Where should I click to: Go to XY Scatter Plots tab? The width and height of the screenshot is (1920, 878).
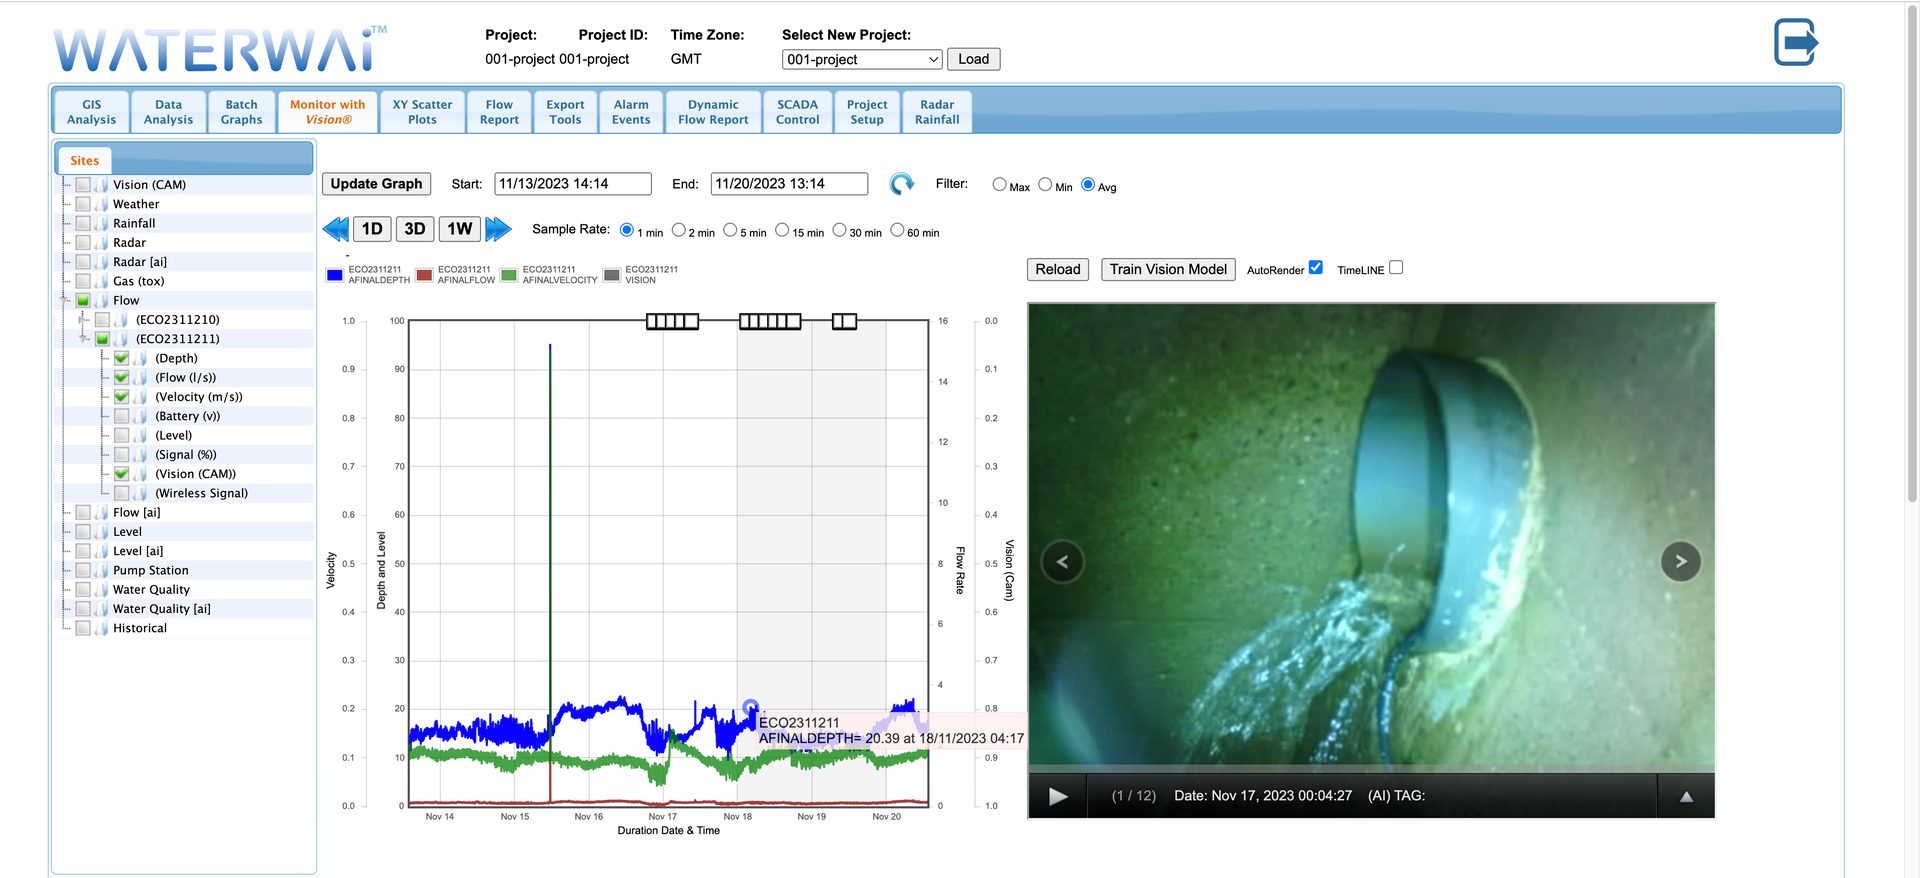(422, 112)
